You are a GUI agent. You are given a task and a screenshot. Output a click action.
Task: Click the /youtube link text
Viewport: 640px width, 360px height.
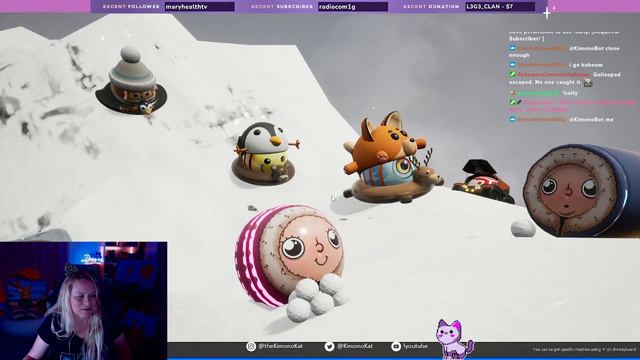(416, 346)
